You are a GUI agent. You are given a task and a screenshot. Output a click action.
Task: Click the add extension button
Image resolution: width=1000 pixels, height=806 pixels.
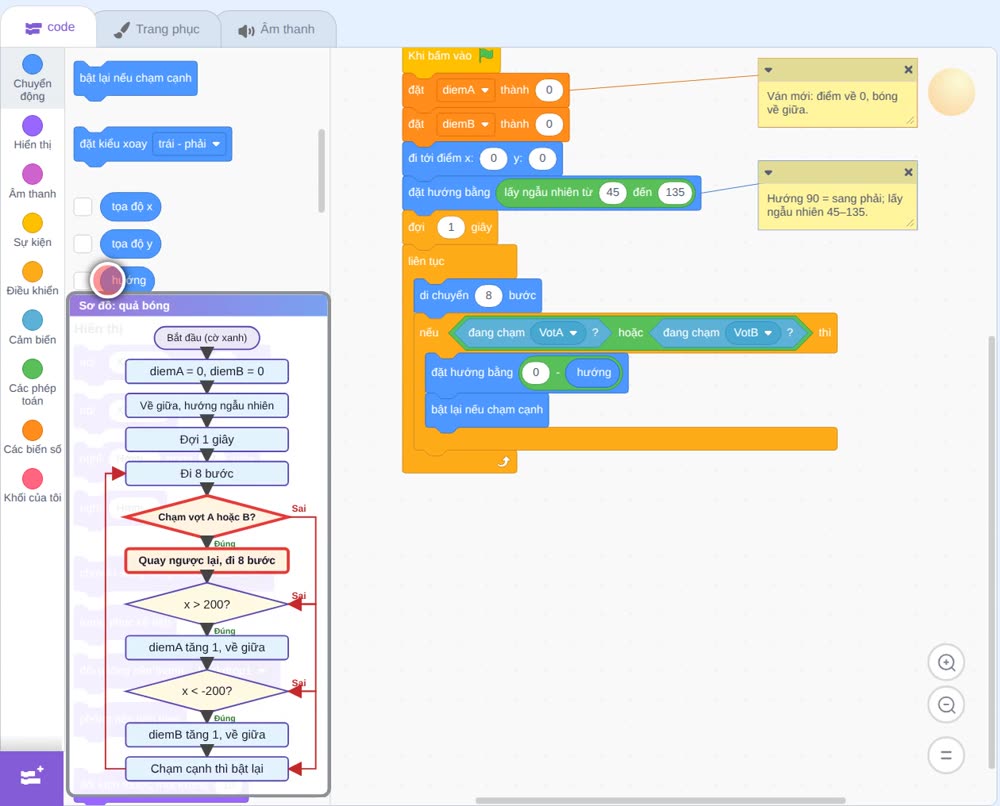click(x=32, y=777)
